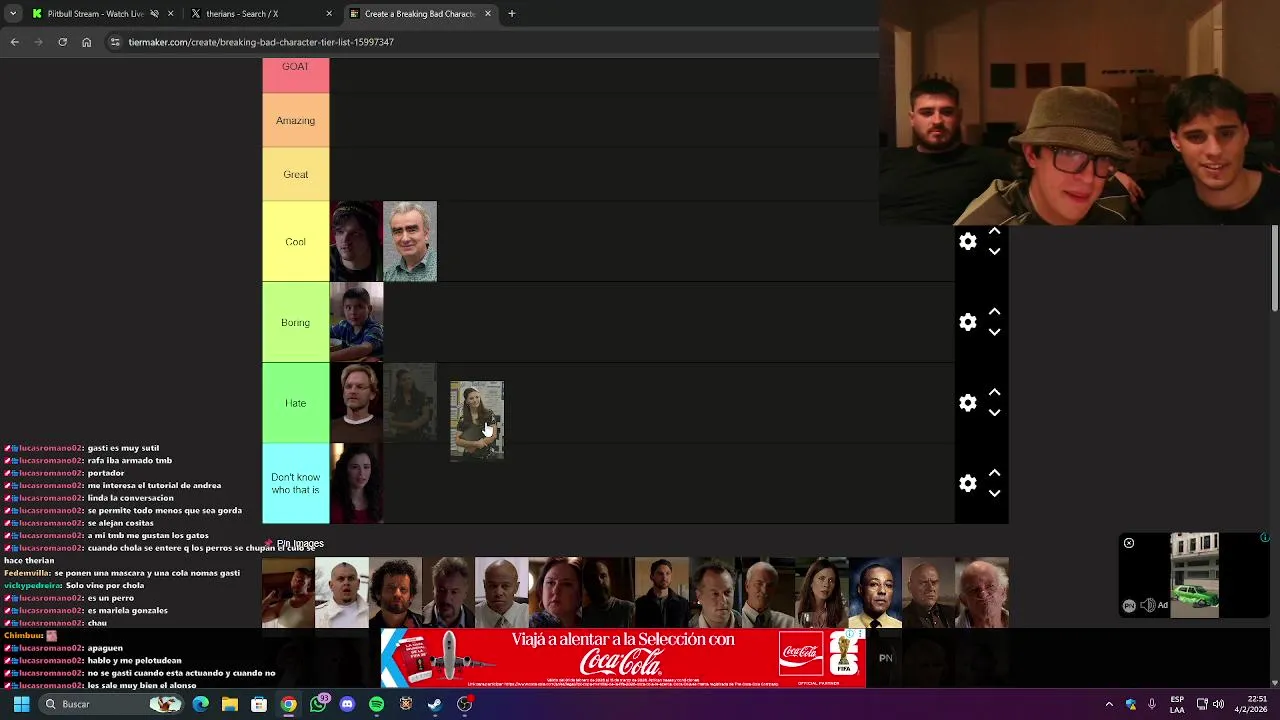Open settings gear for Don't know tier
The width and height of the screenshot is (1280, 720).
click(x=967, y=483)
